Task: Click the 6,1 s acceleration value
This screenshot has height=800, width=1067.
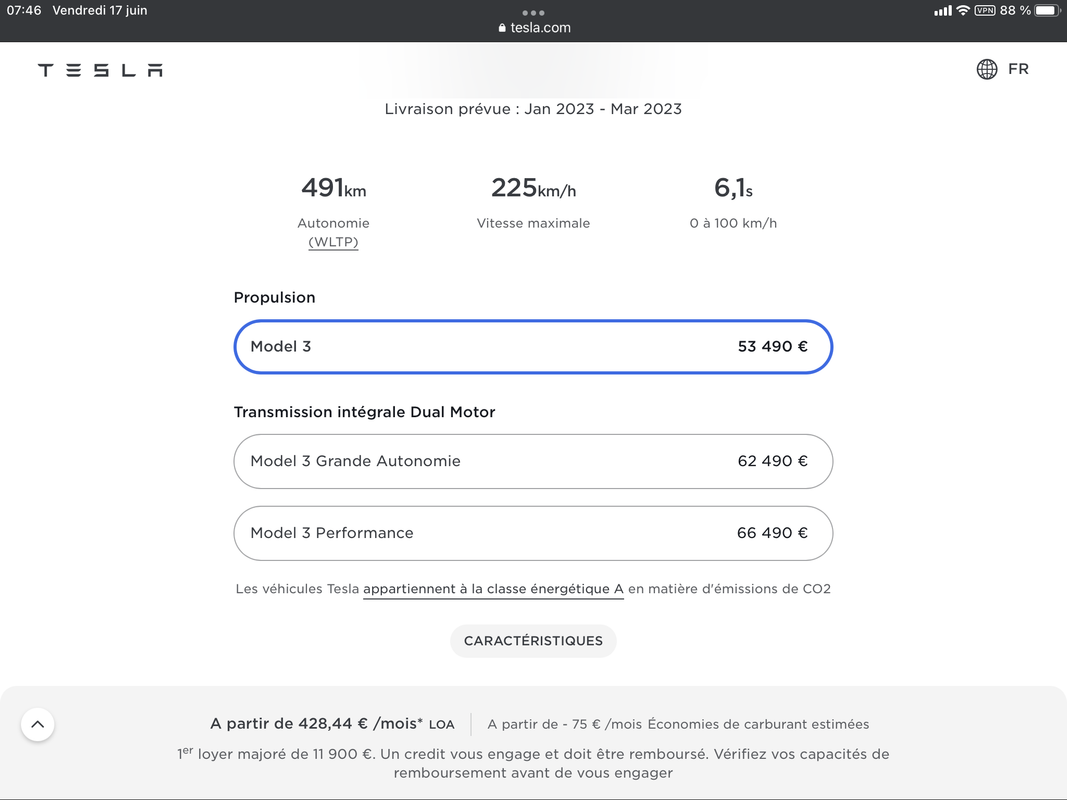Action: coord(733,188)
